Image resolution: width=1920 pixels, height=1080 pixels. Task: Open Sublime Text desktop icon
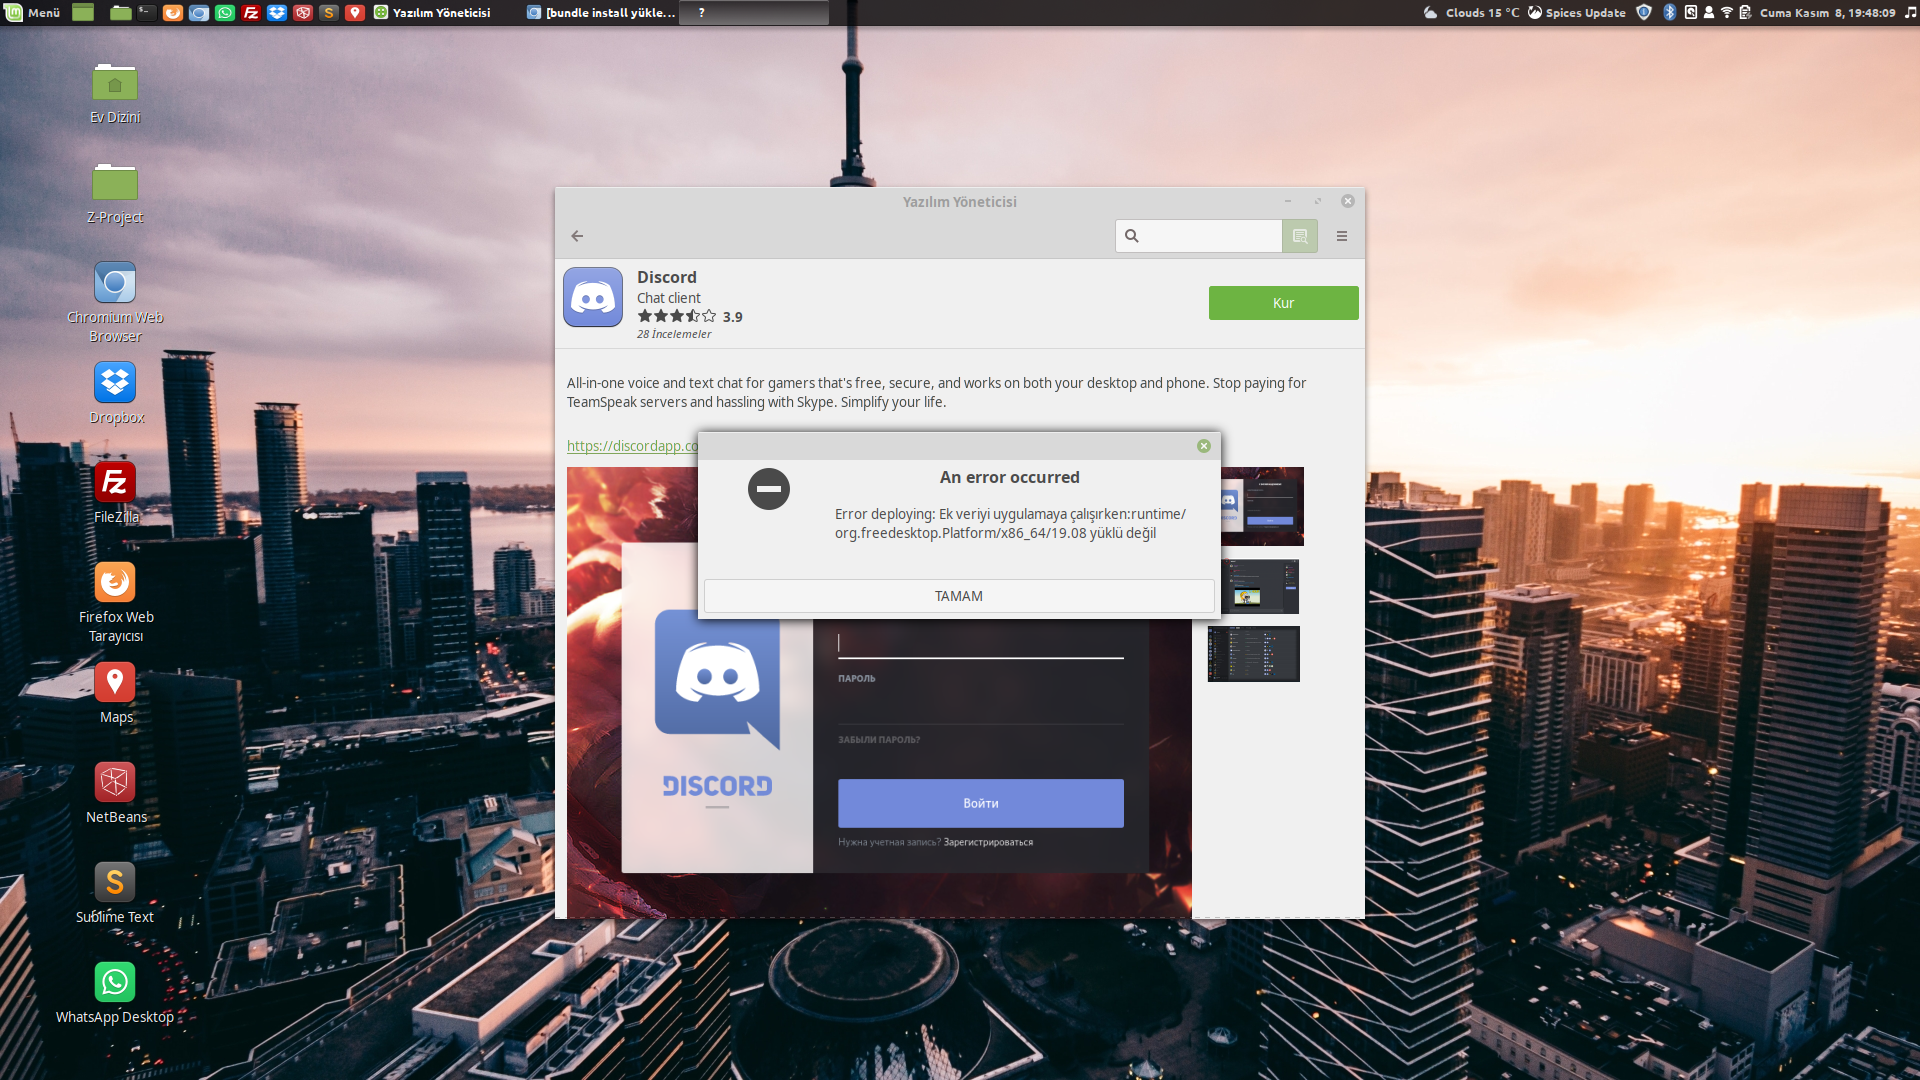pyautogui.click(x=115, y=883)
